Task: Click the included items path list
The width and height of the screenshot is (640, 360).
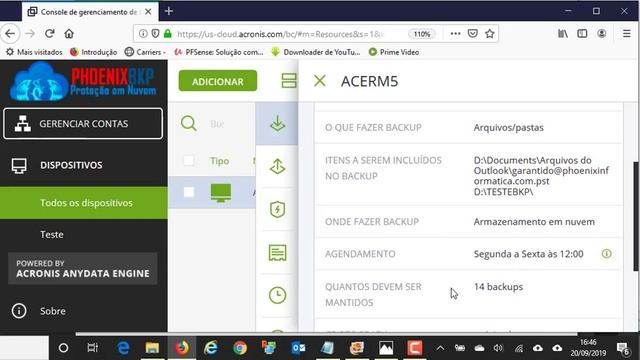Action: (541, 176)
